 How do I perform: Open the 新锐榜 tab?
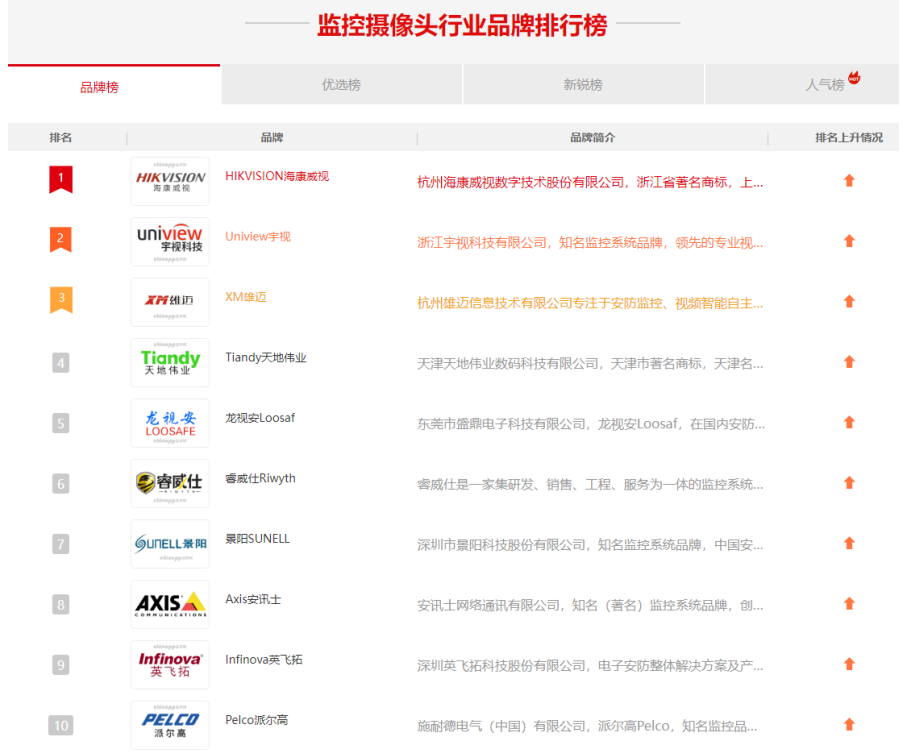tap(583, 85)
